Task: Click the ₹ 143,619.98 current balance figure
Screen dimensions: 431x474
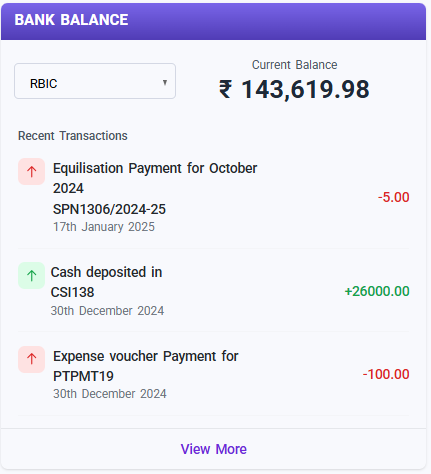Action: pyautogui.click(x=294, y=89)
